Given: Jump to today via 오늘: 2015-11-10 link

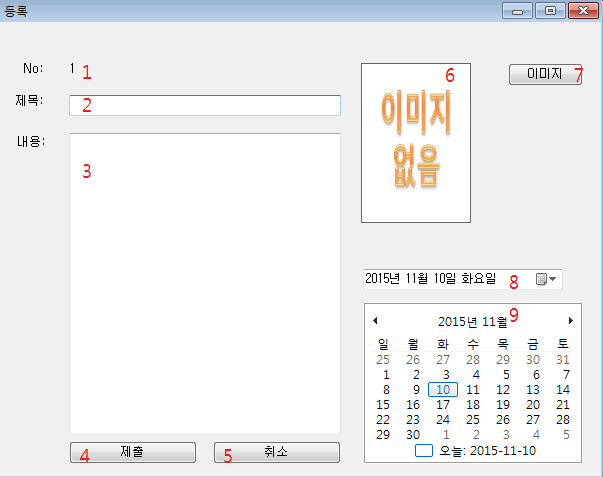Looking at the screenshot, I should click(x=487, y=450).
